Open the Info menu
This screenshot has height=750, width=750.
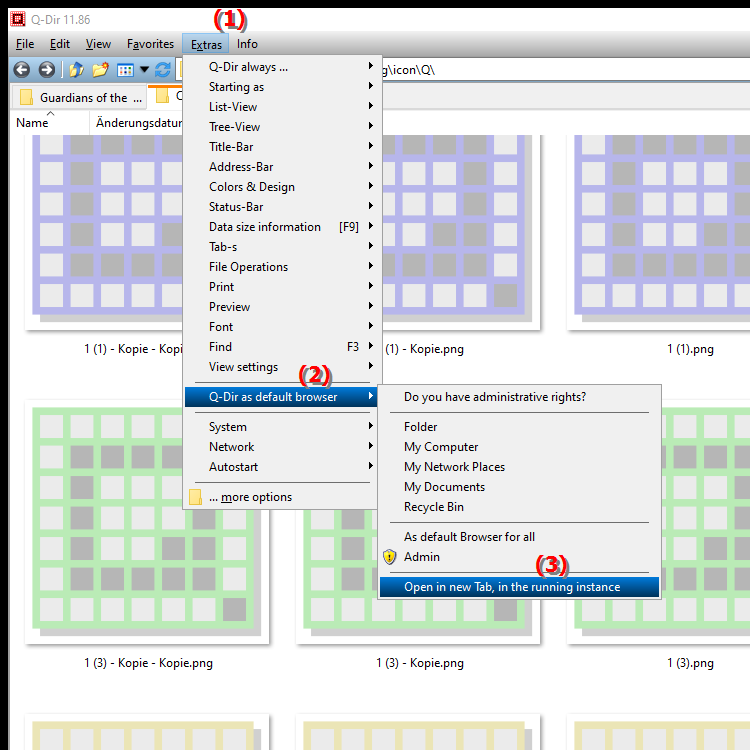(x=247, y=44)
